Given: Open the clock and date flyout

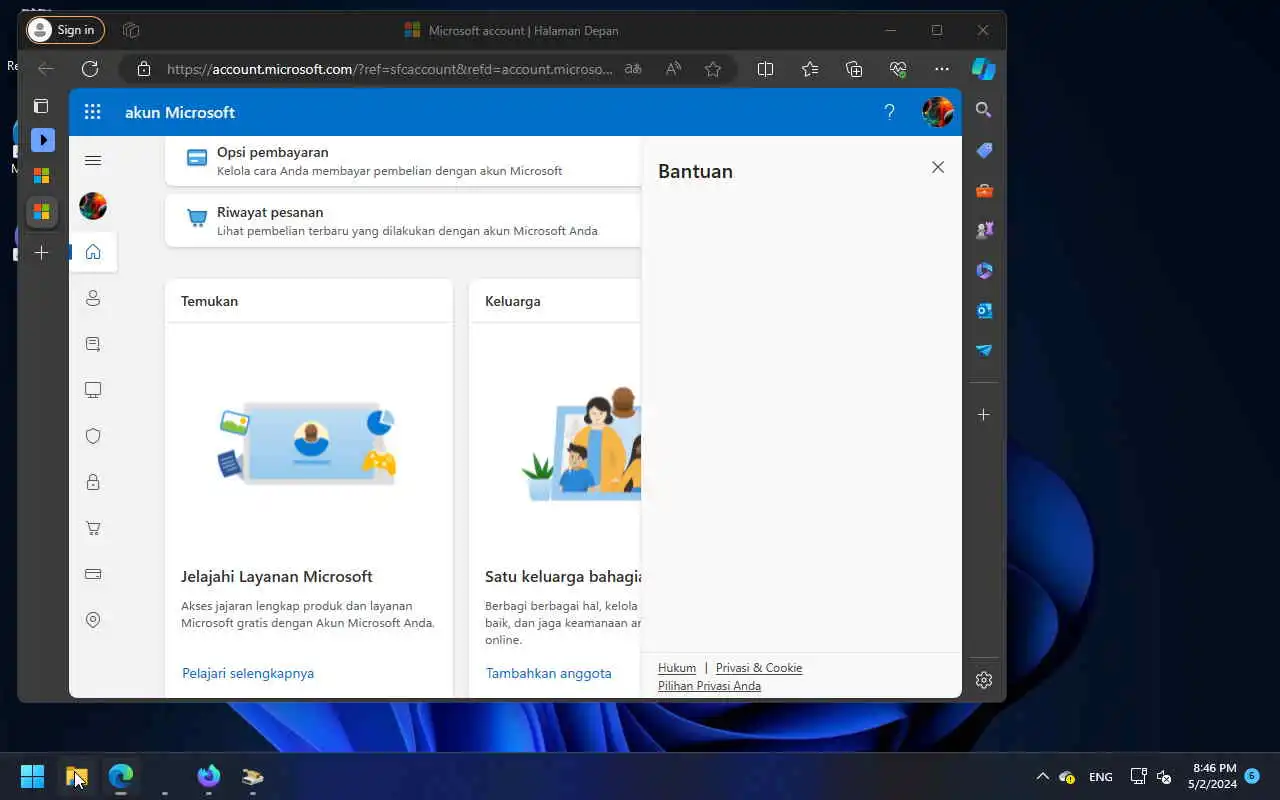Looking at the screenshot, I should click(x=1213, y=776).
